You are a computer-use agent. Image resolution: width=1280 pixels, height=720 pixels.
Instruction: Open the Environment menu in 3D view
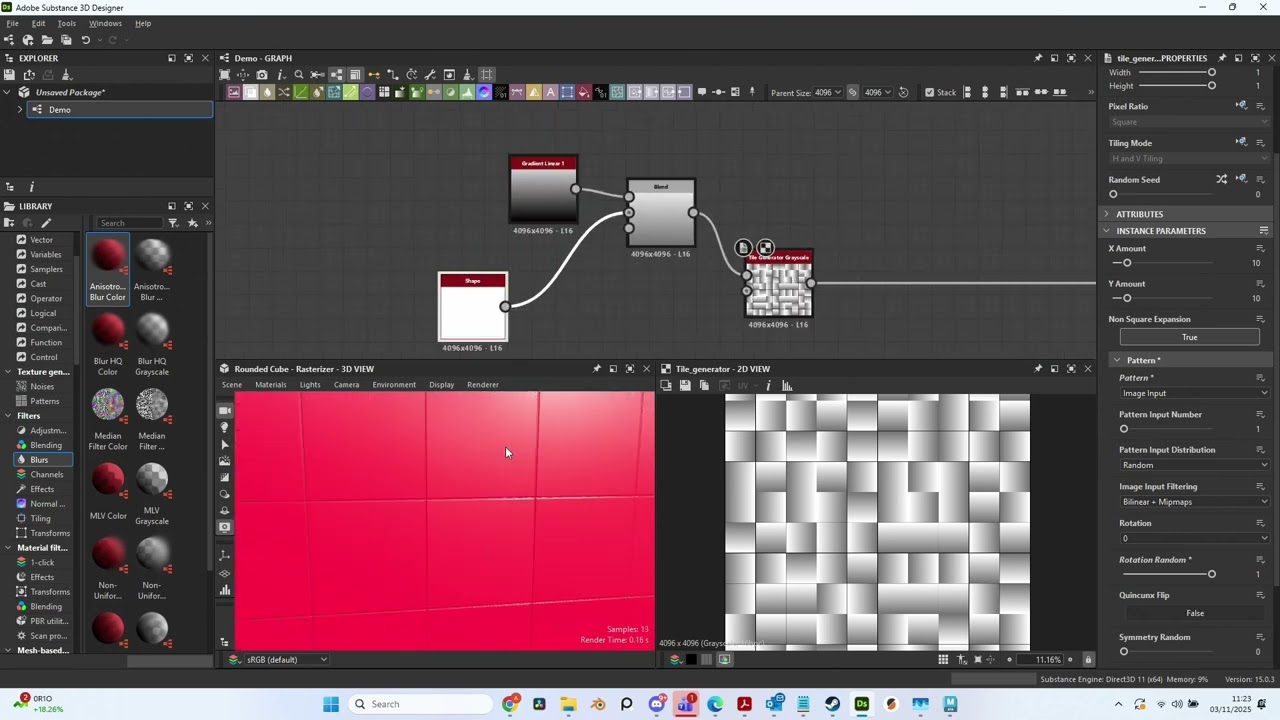point(394,385)
